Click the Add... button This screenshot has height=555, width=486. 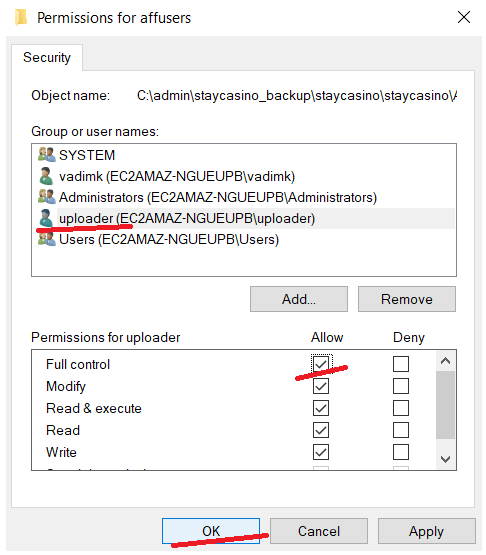click(299, 299)
